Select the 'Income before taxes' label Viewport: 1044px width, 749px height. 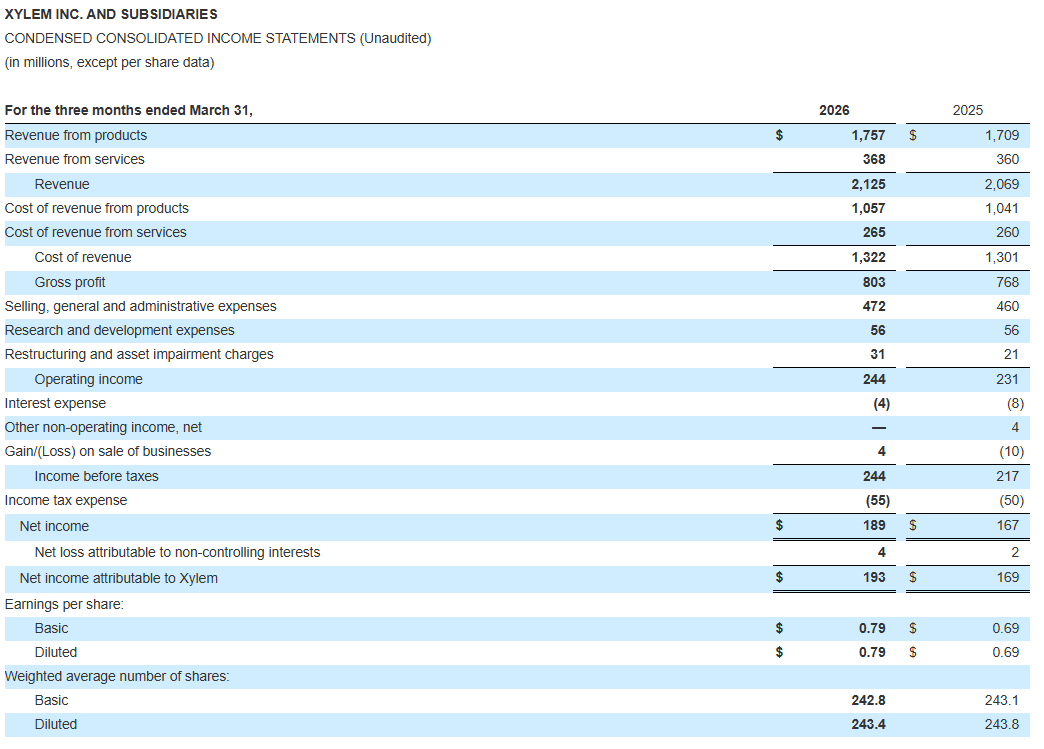click(x=97, y=477)
